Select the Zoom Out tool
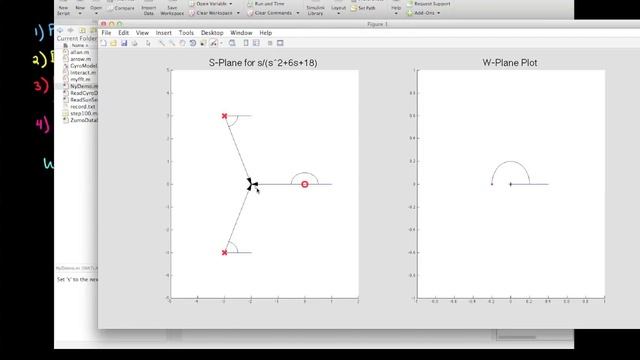The image size is (640, 360). (172, 43)
